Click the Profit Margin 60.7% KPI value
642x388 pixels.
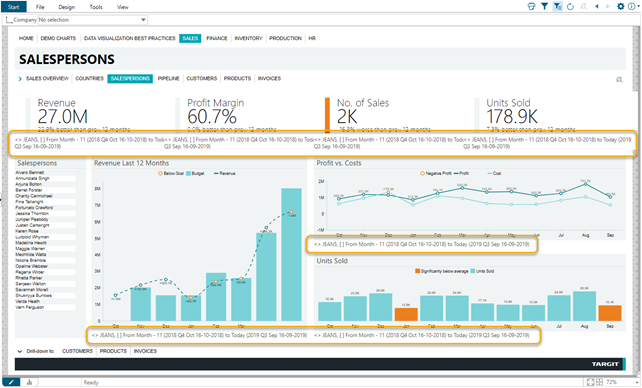pyautogui.click(x=212, y=117)
